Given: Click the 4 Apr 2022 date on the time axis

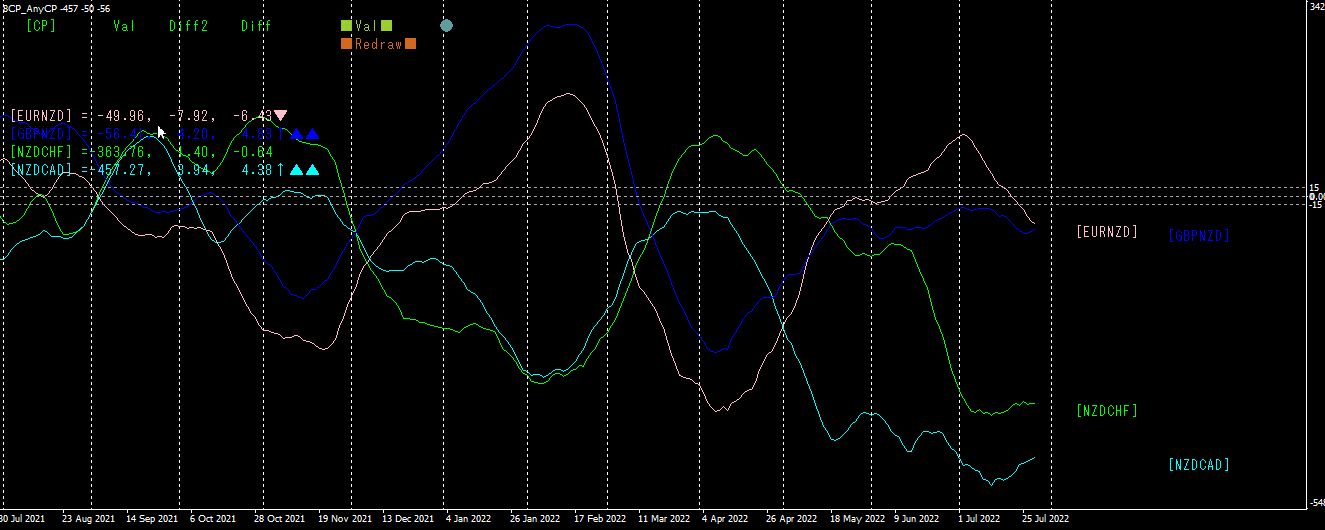Looking at the screenshot, I should [x=726, y=520].
